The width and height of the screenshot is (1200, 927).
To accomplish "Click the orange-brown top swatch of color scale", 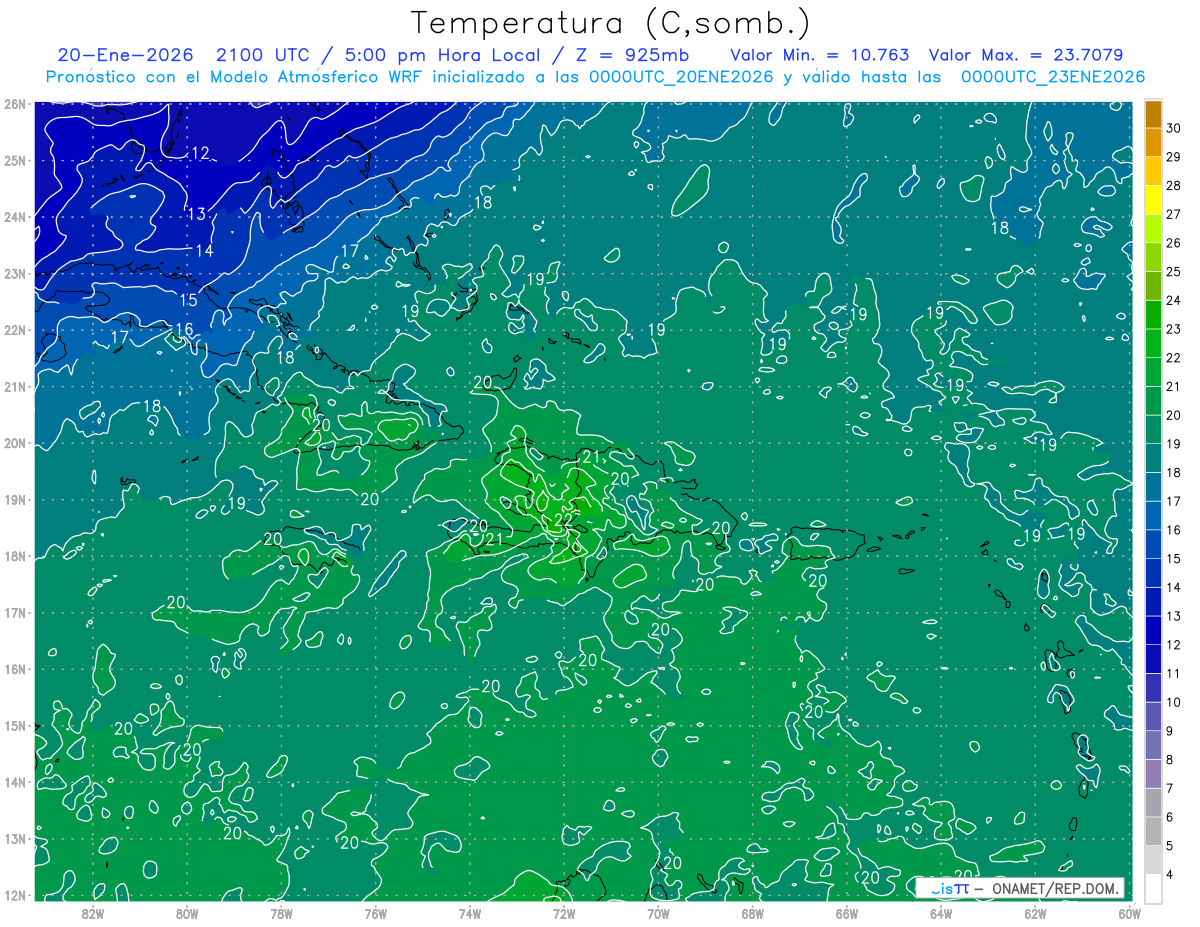I will (1153, 115).
